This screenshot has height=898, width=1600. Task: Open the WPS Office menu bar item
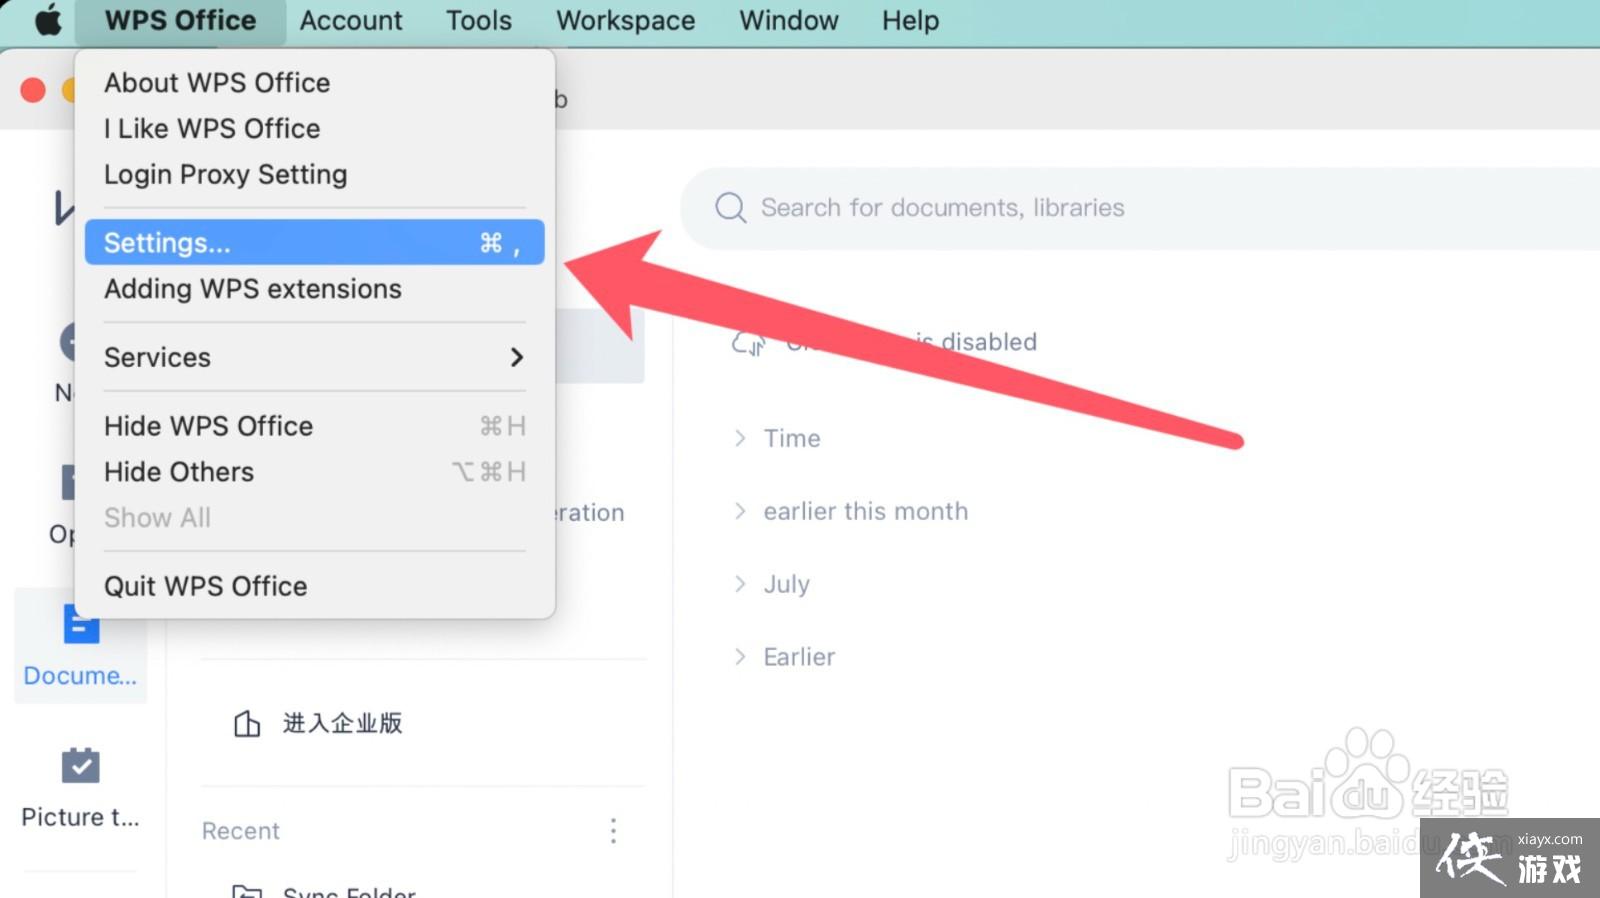(180, 20)
